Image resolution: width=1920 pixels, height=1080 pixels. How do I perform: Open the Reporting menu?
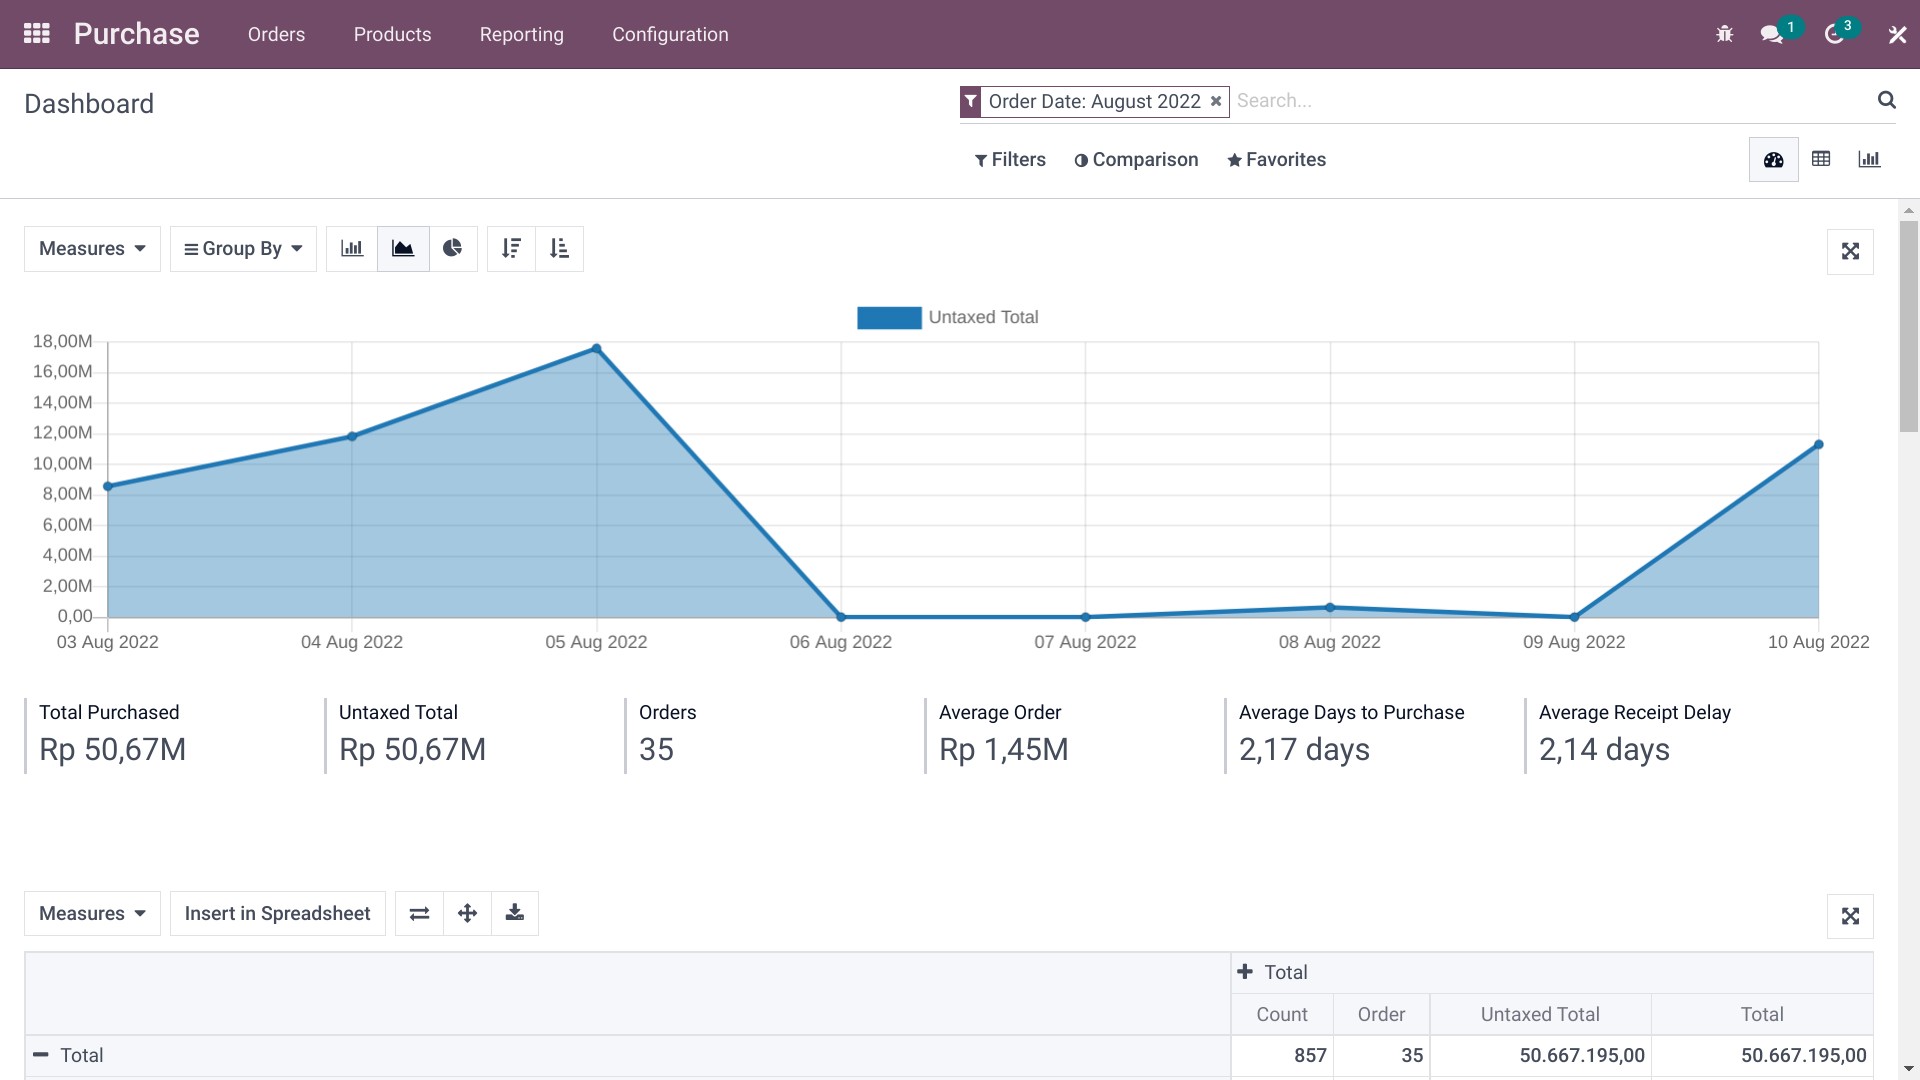pyautogui.click(x=521, y=34)
